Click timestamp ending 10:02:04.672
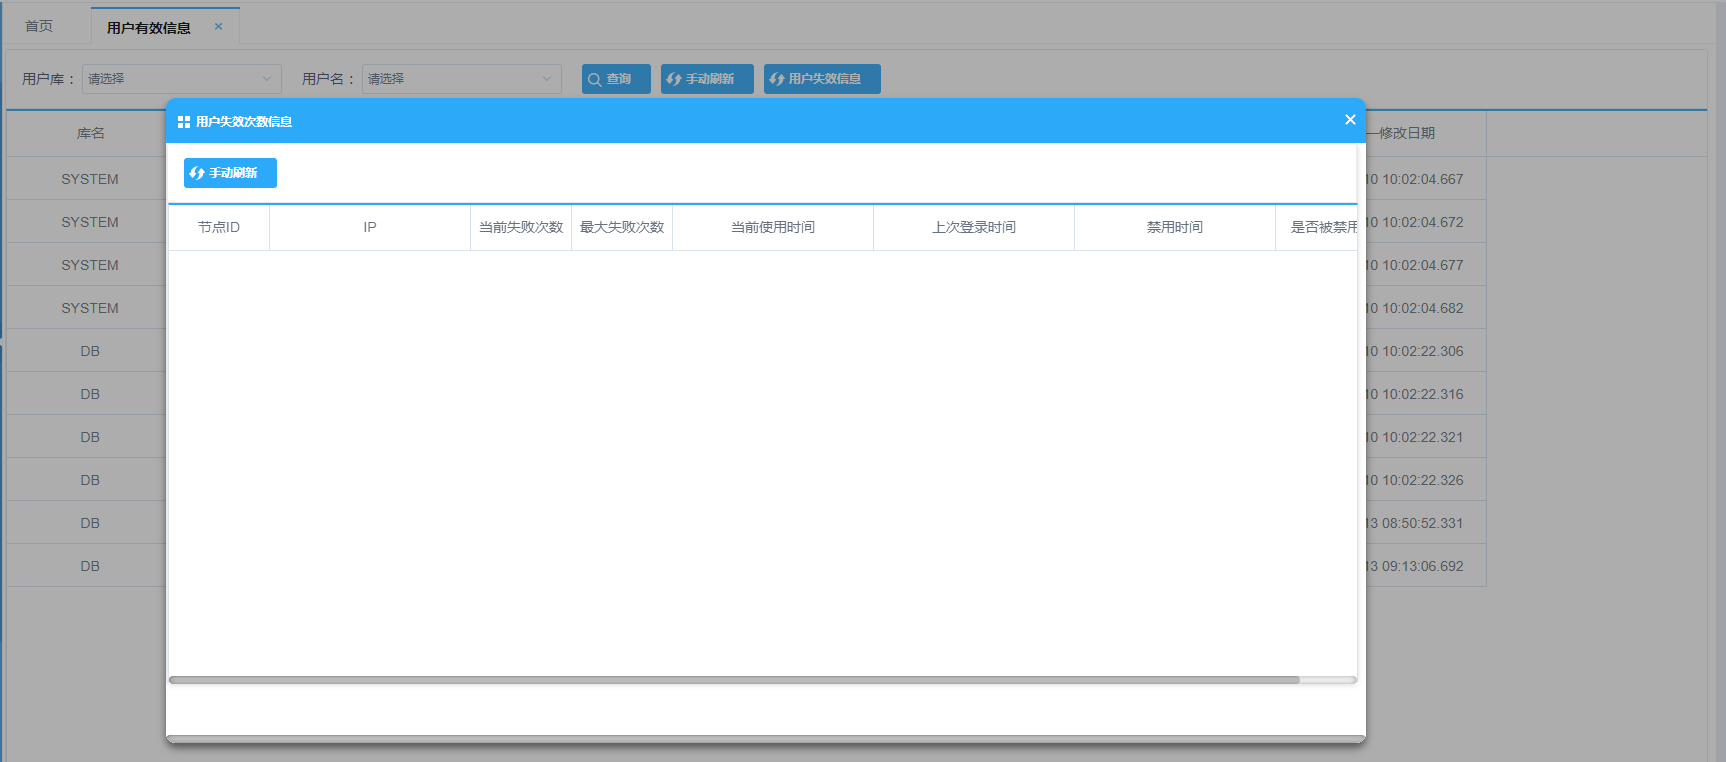Screen dimensions: 1726x762 click(1415, 222)
